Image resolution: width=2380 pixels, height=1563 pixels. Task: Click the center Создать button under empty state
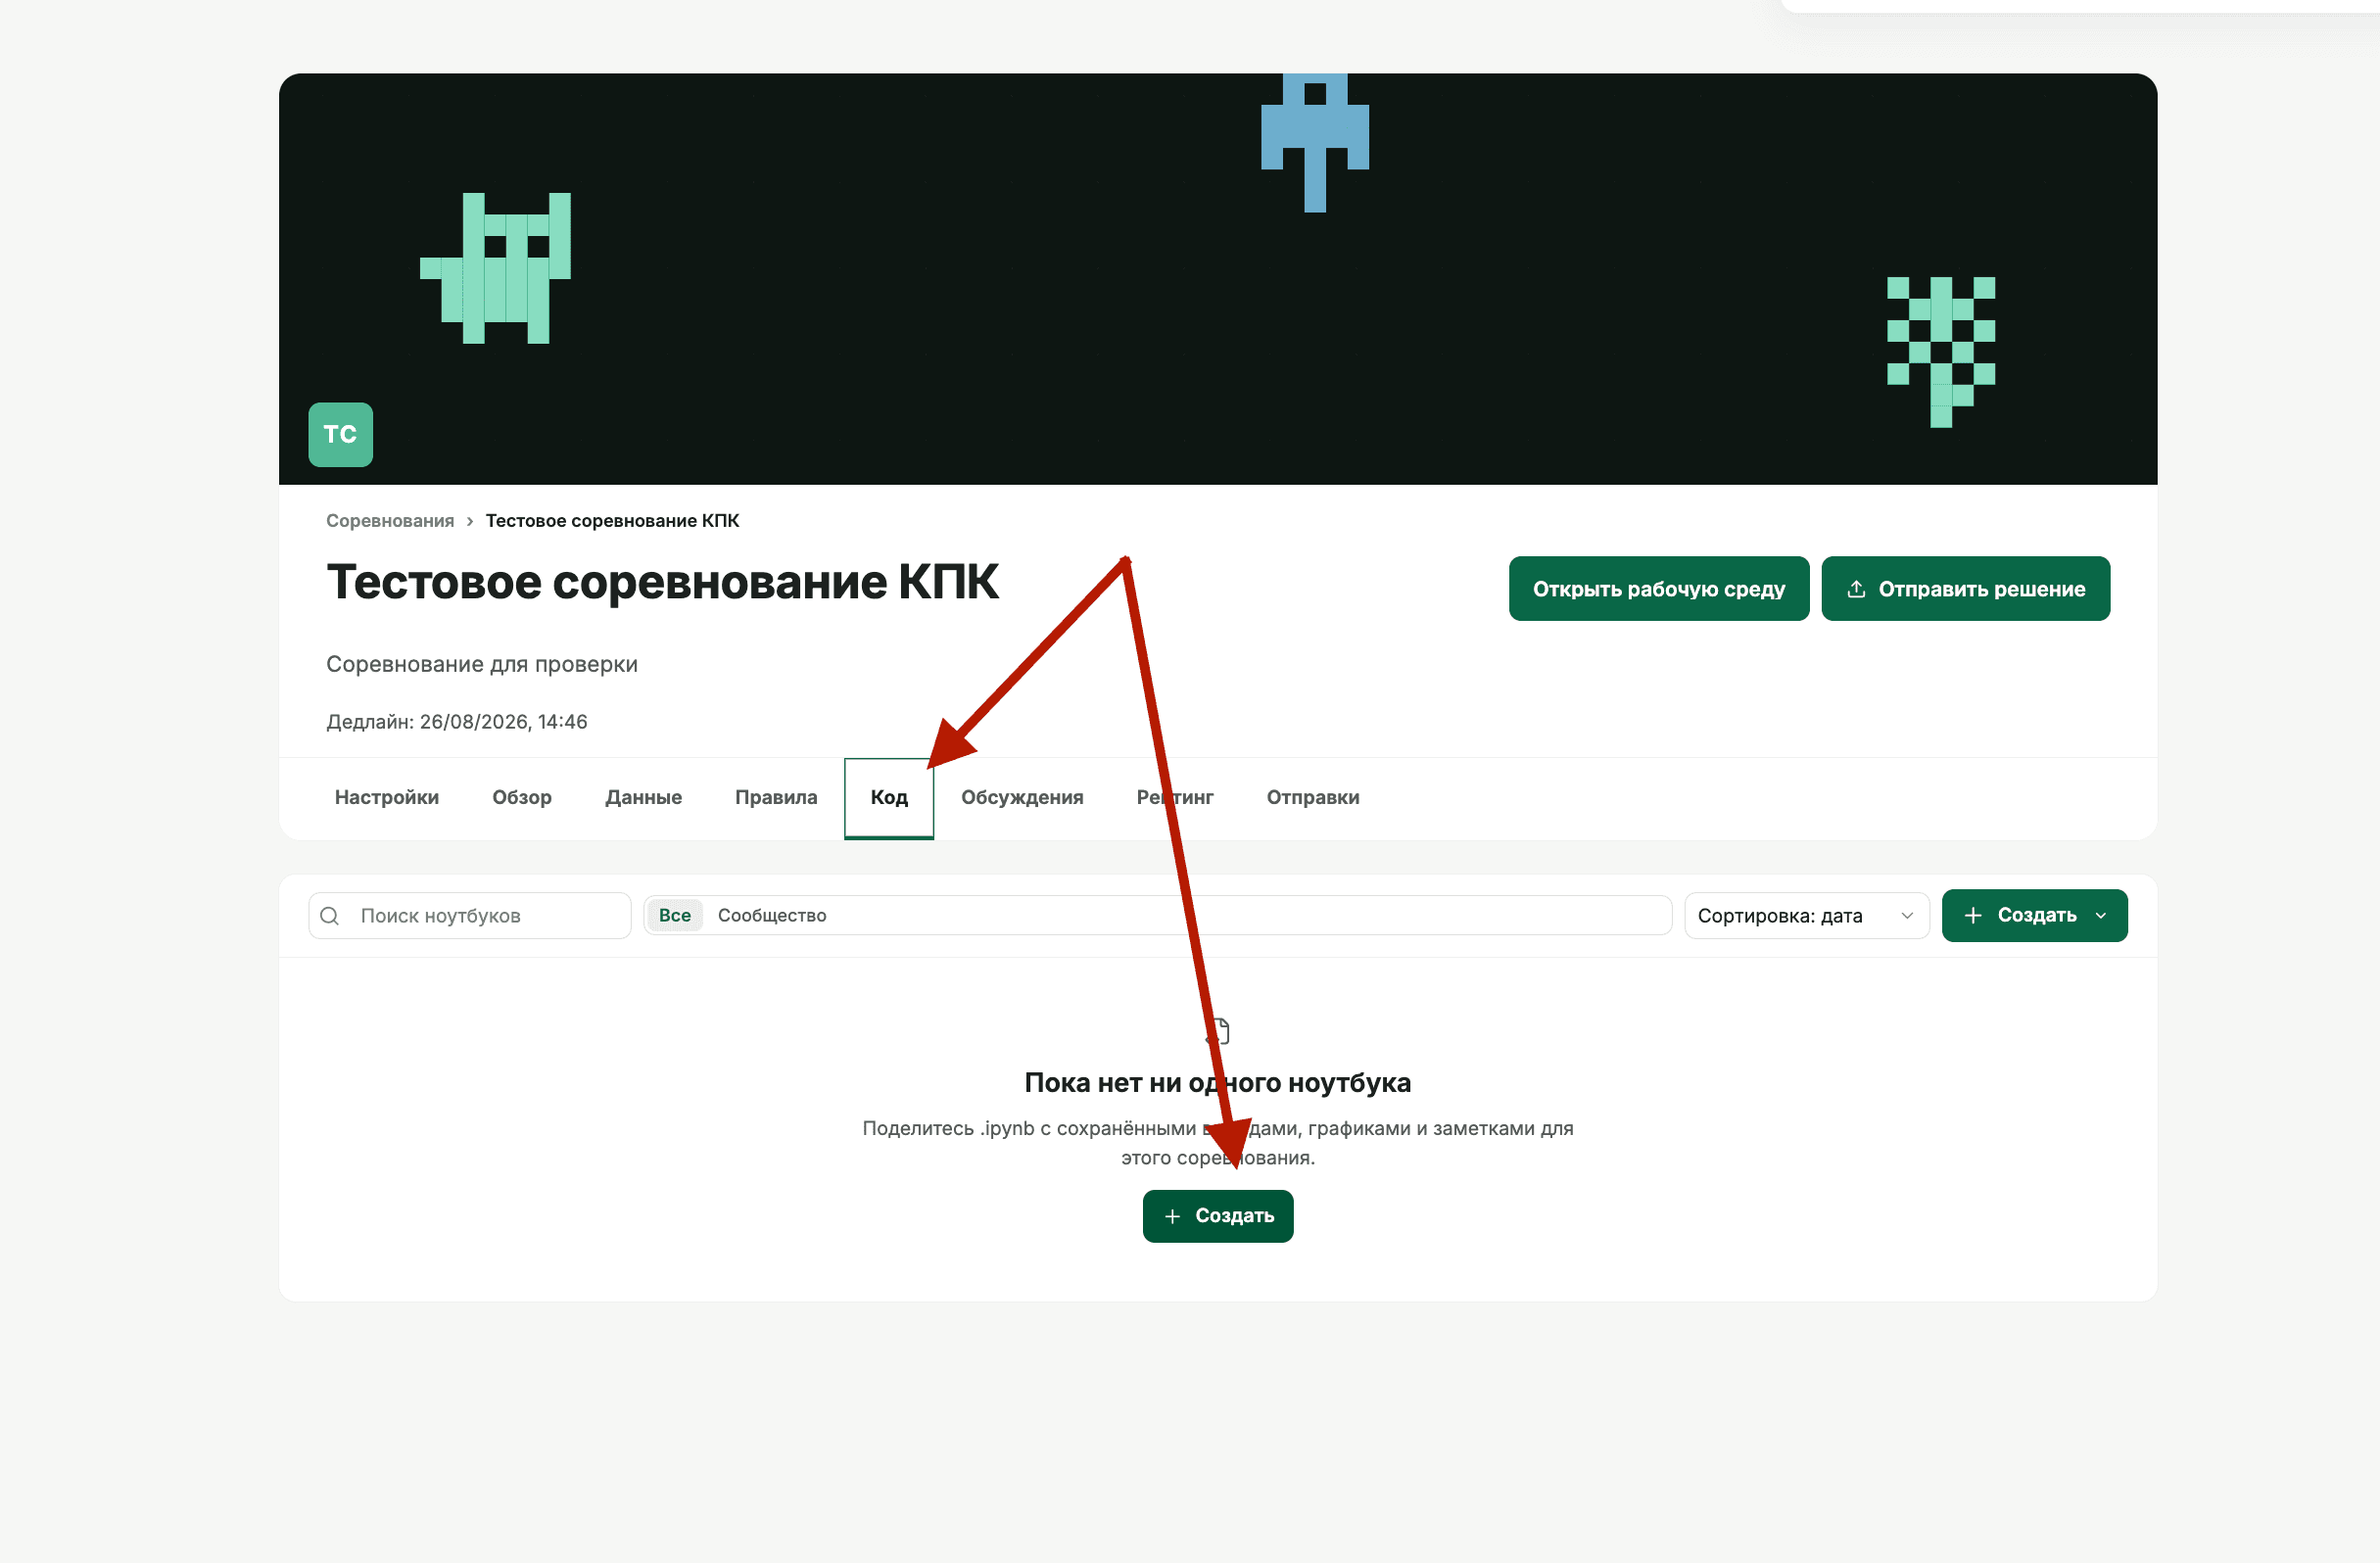click(1218, 1216)
